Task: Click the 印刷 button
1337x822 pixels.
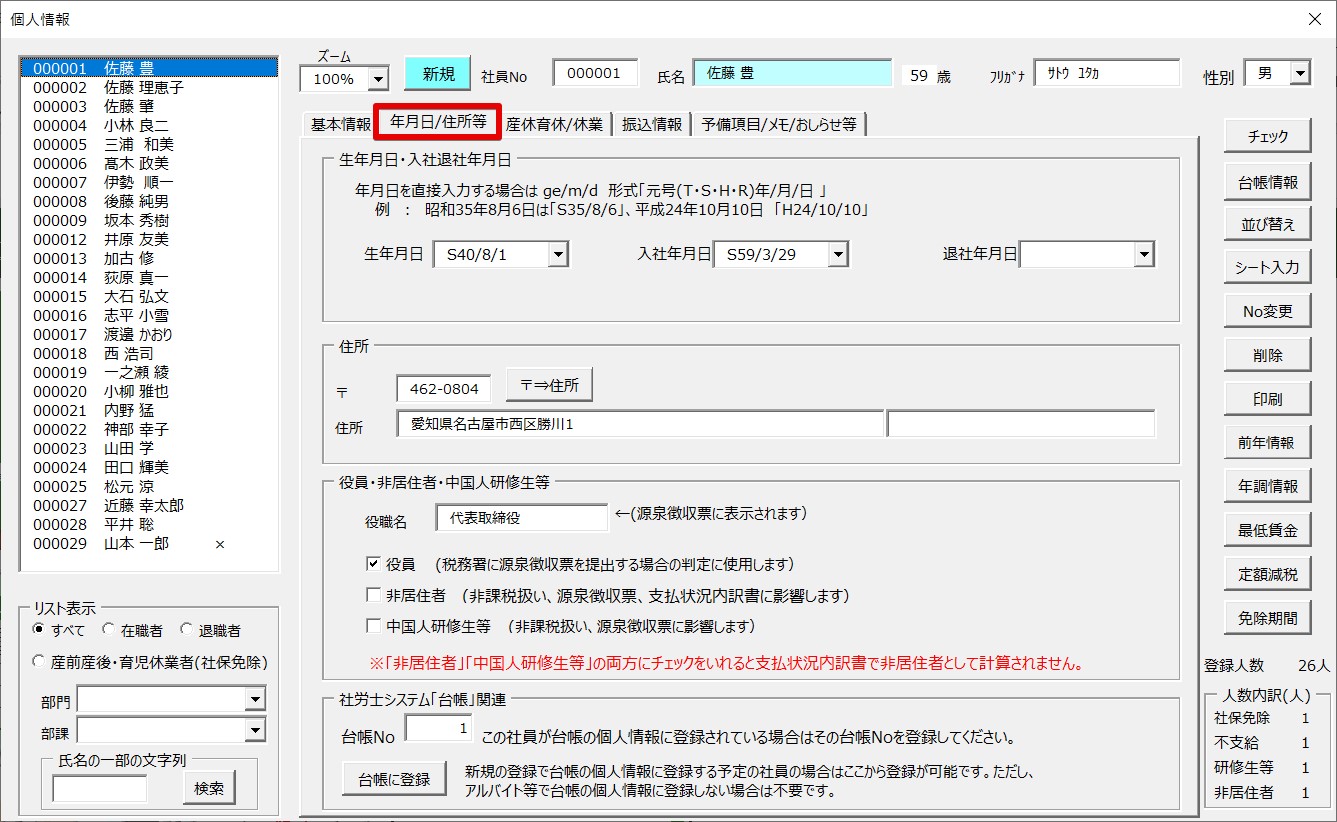Action: 1268,399
